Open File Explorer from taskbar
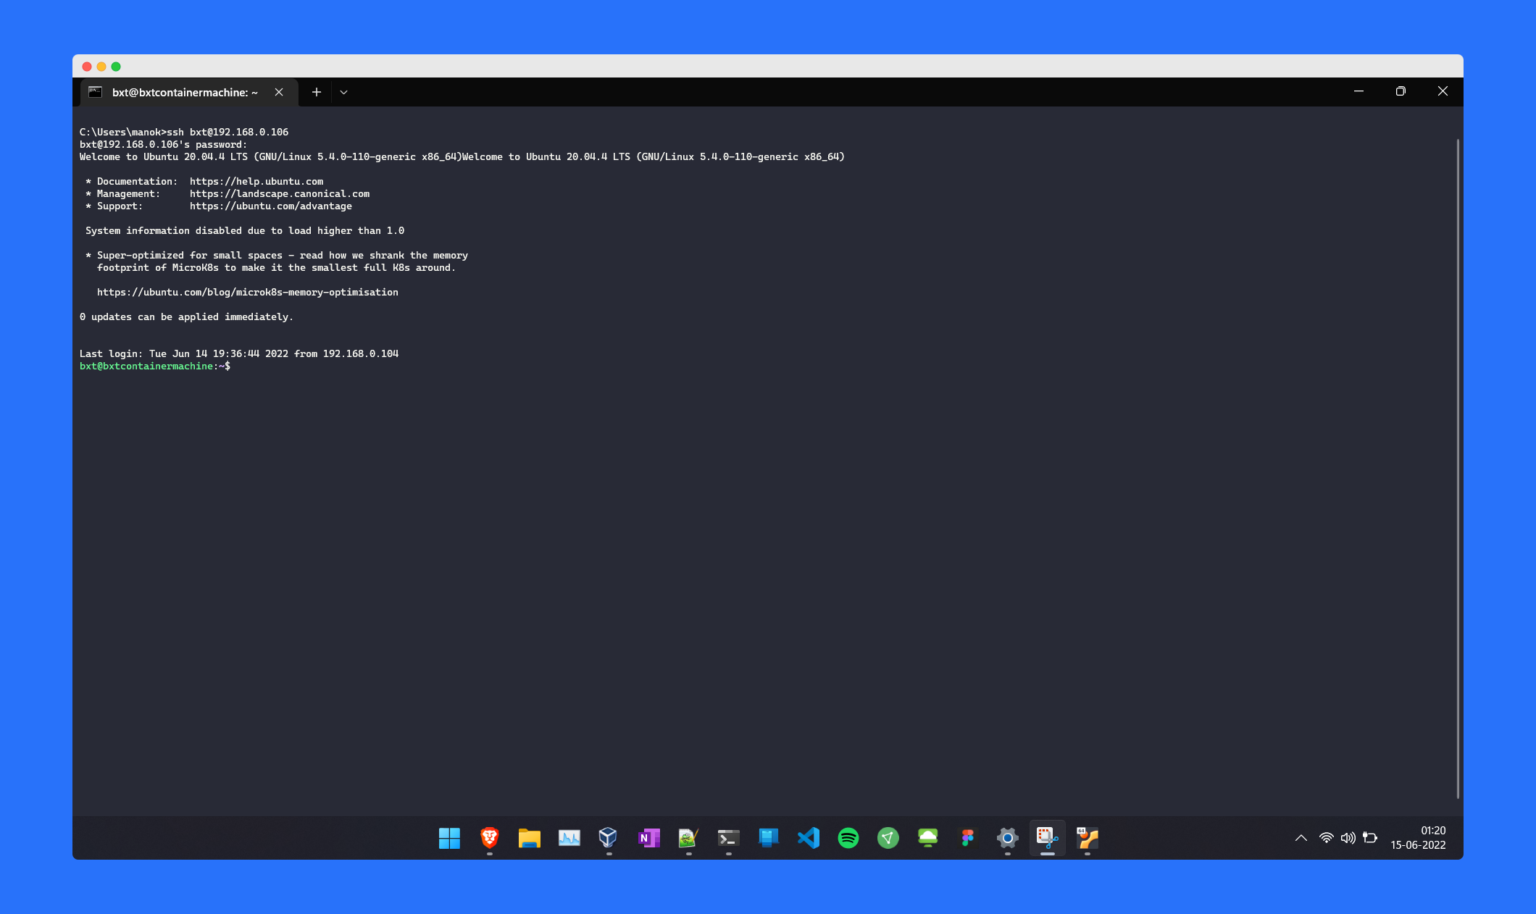 pyautogui.click(x=529, y=838)
